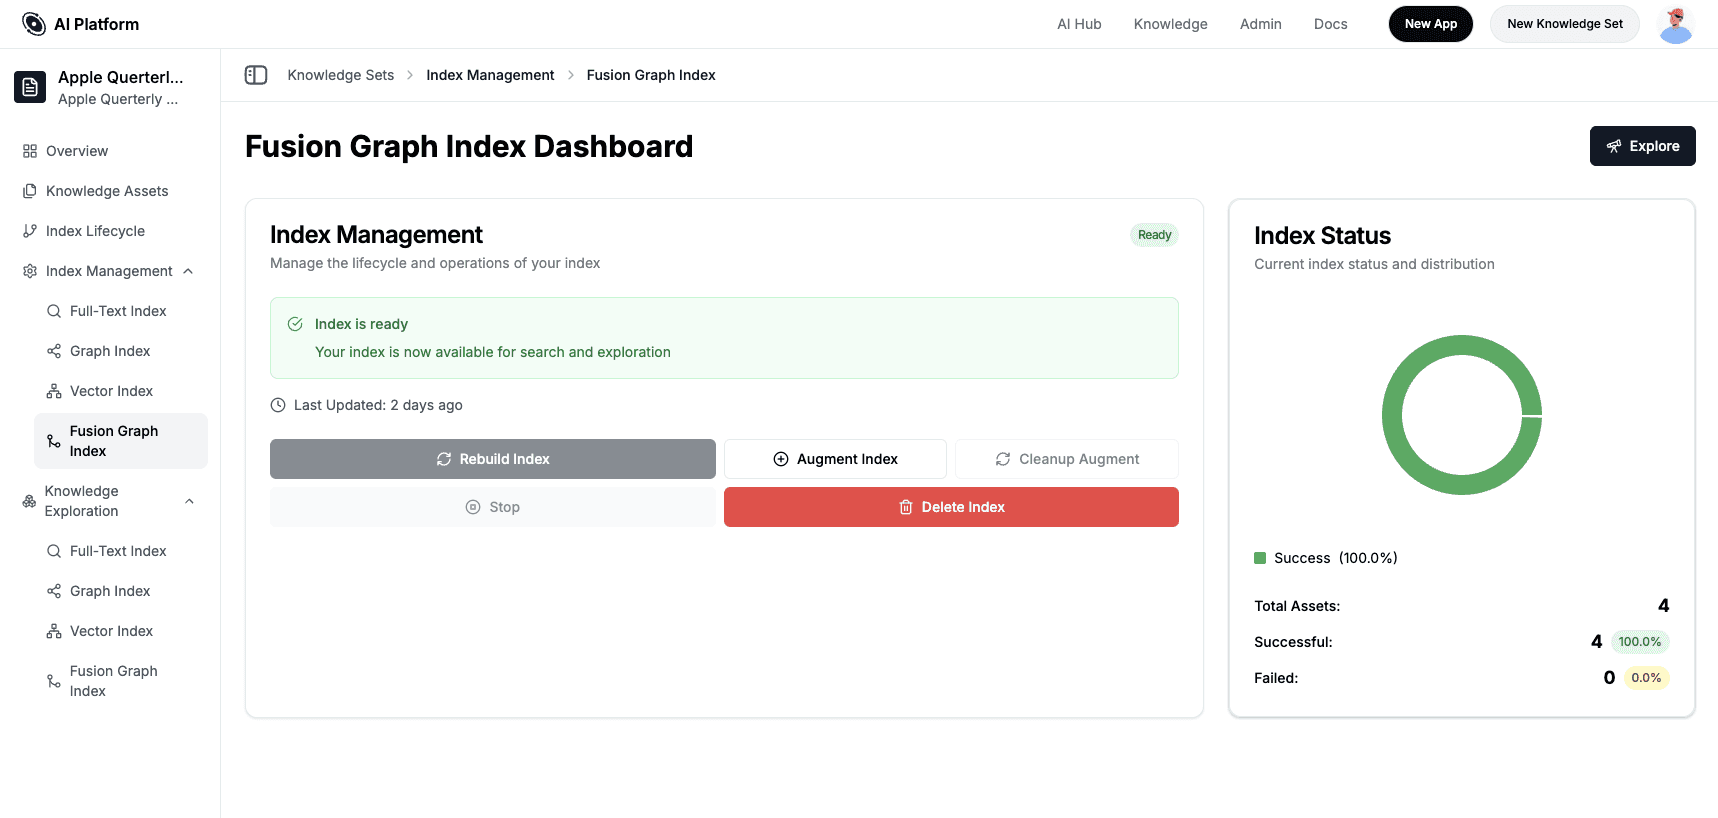Click the Cleanup Augment button
The width and height of the screenshot is (1718, 818).
tap(1067, 459)
